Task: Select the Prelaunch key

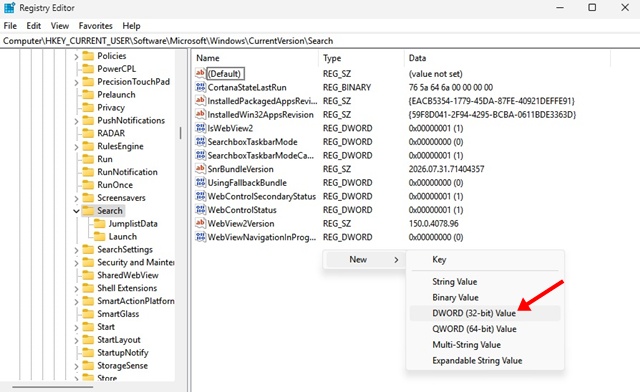Action: pos(116,95)
